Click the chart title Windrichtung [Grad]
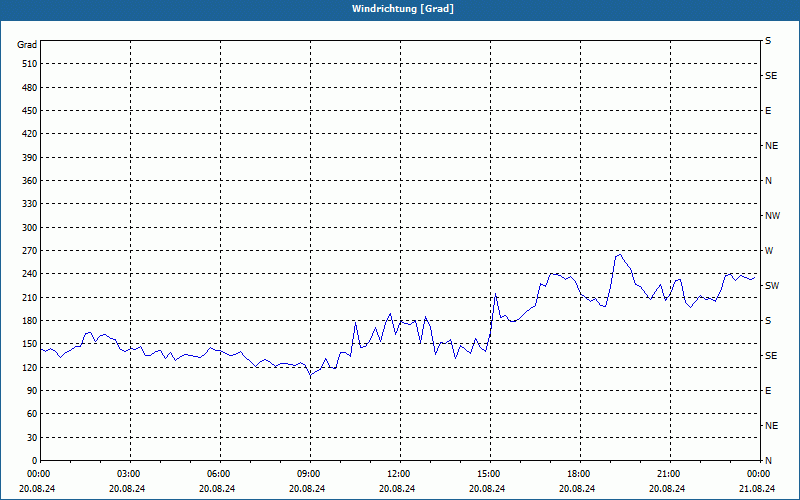 [x=403, y=9]
